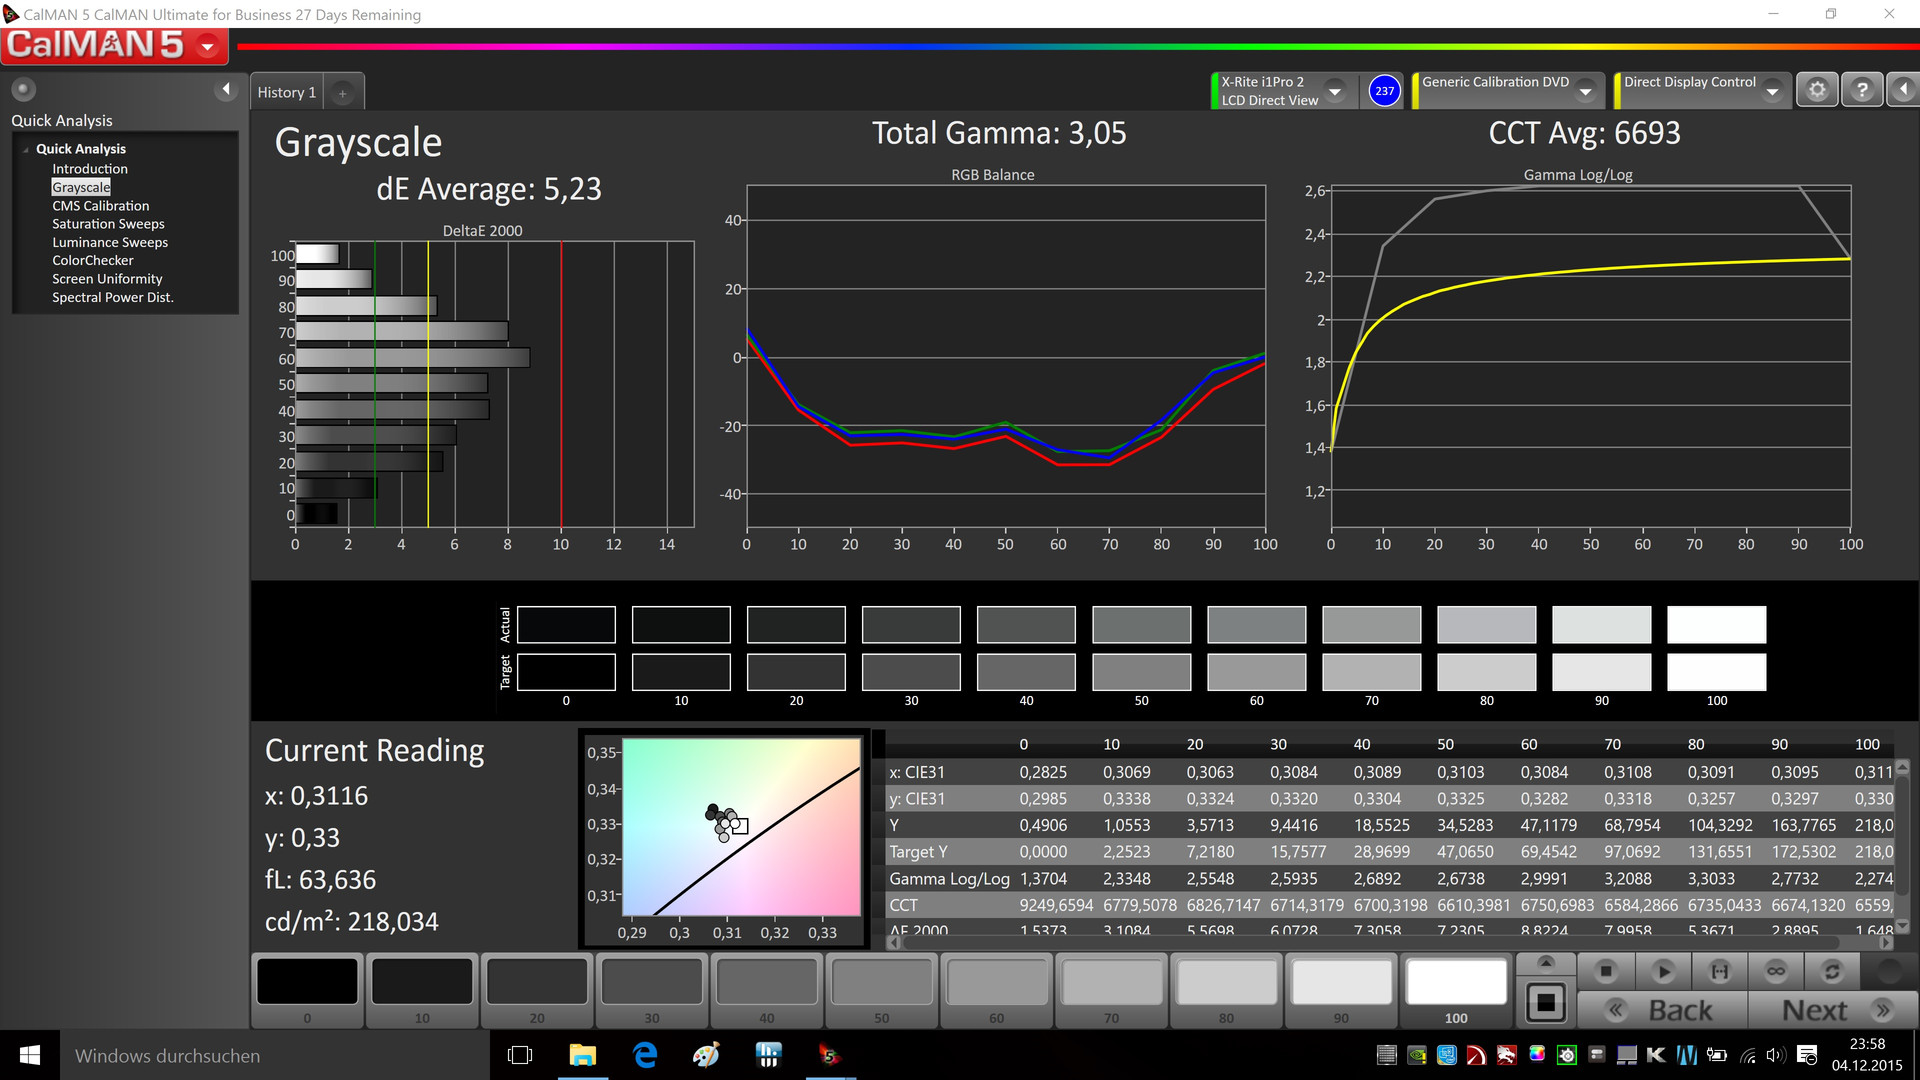
Task: Click the read series bracket icon
Action: (x=1720, y=971)
